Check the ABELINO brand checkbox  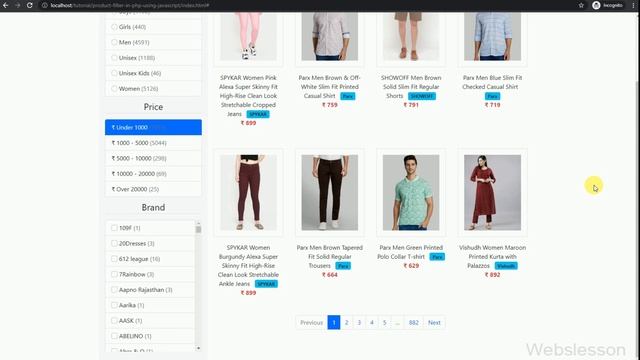pos(114,336)
